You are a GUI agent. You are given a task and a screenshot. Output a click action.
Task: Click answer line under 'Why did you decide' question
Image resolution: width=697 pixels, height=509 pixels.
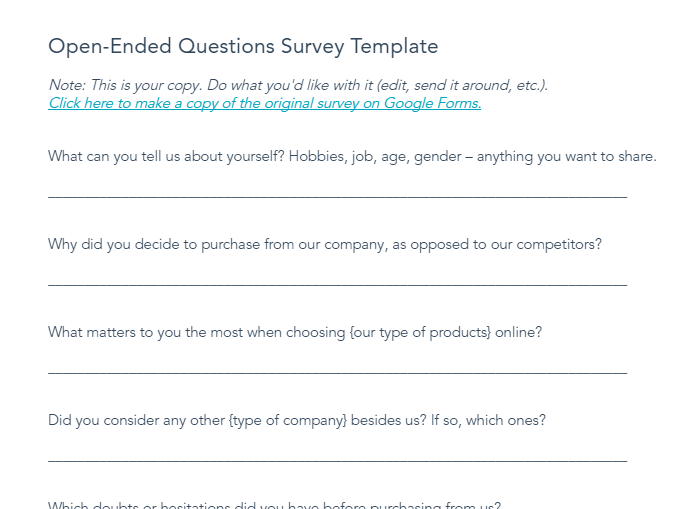(x=337, y=284)
